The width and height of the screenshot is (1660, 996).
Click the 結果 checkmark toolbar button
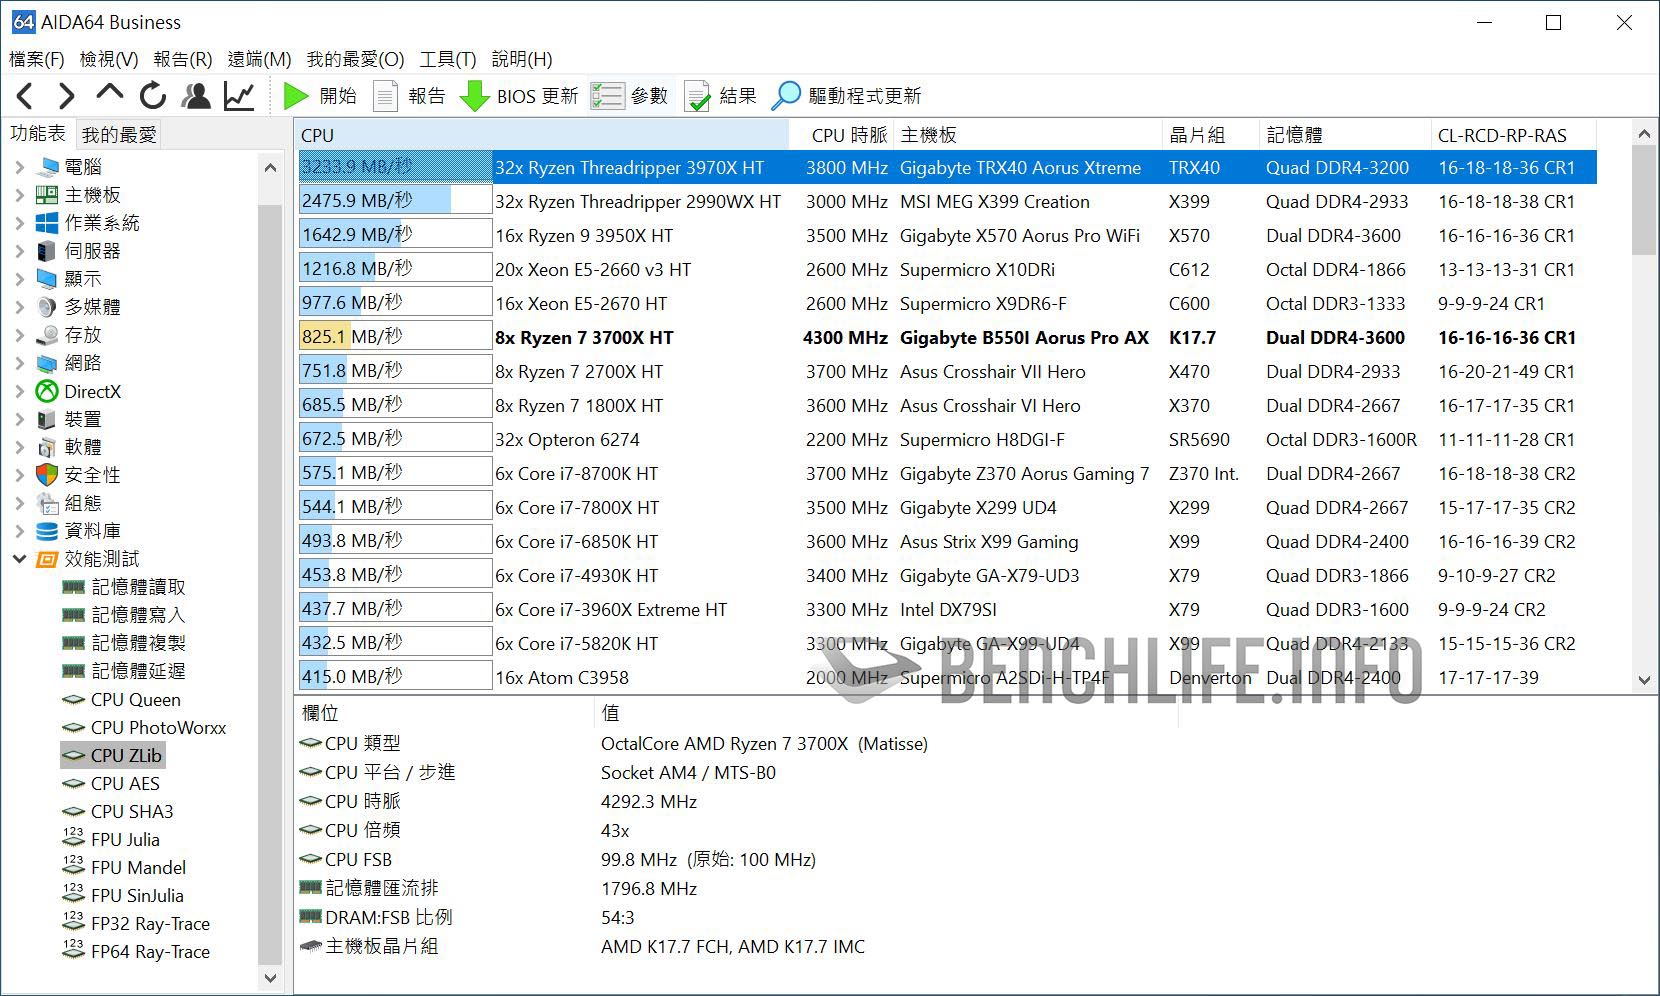(720, 96)
